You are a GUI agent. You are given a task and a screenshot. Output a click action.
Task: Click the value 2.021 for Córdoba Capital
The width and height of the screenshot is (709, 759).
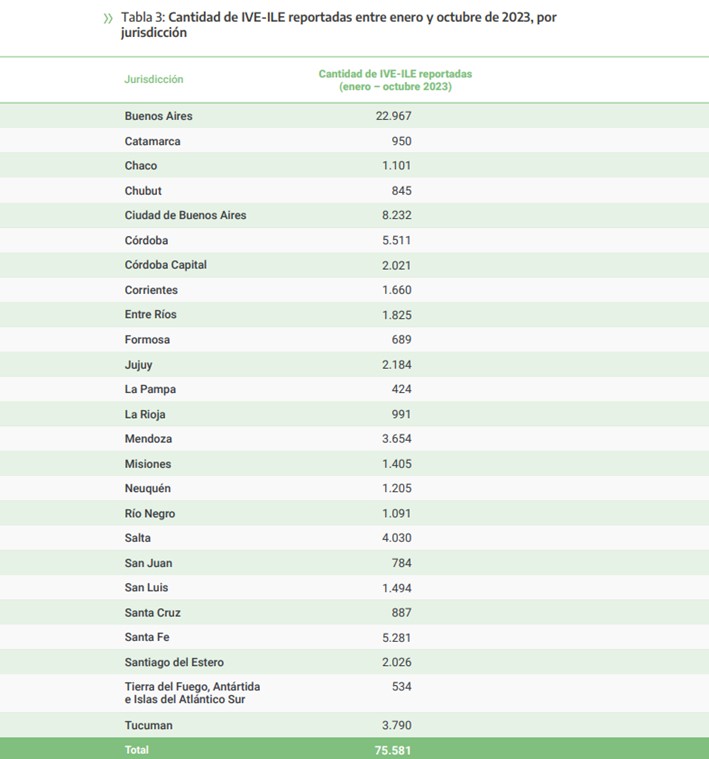coord(396,266)
